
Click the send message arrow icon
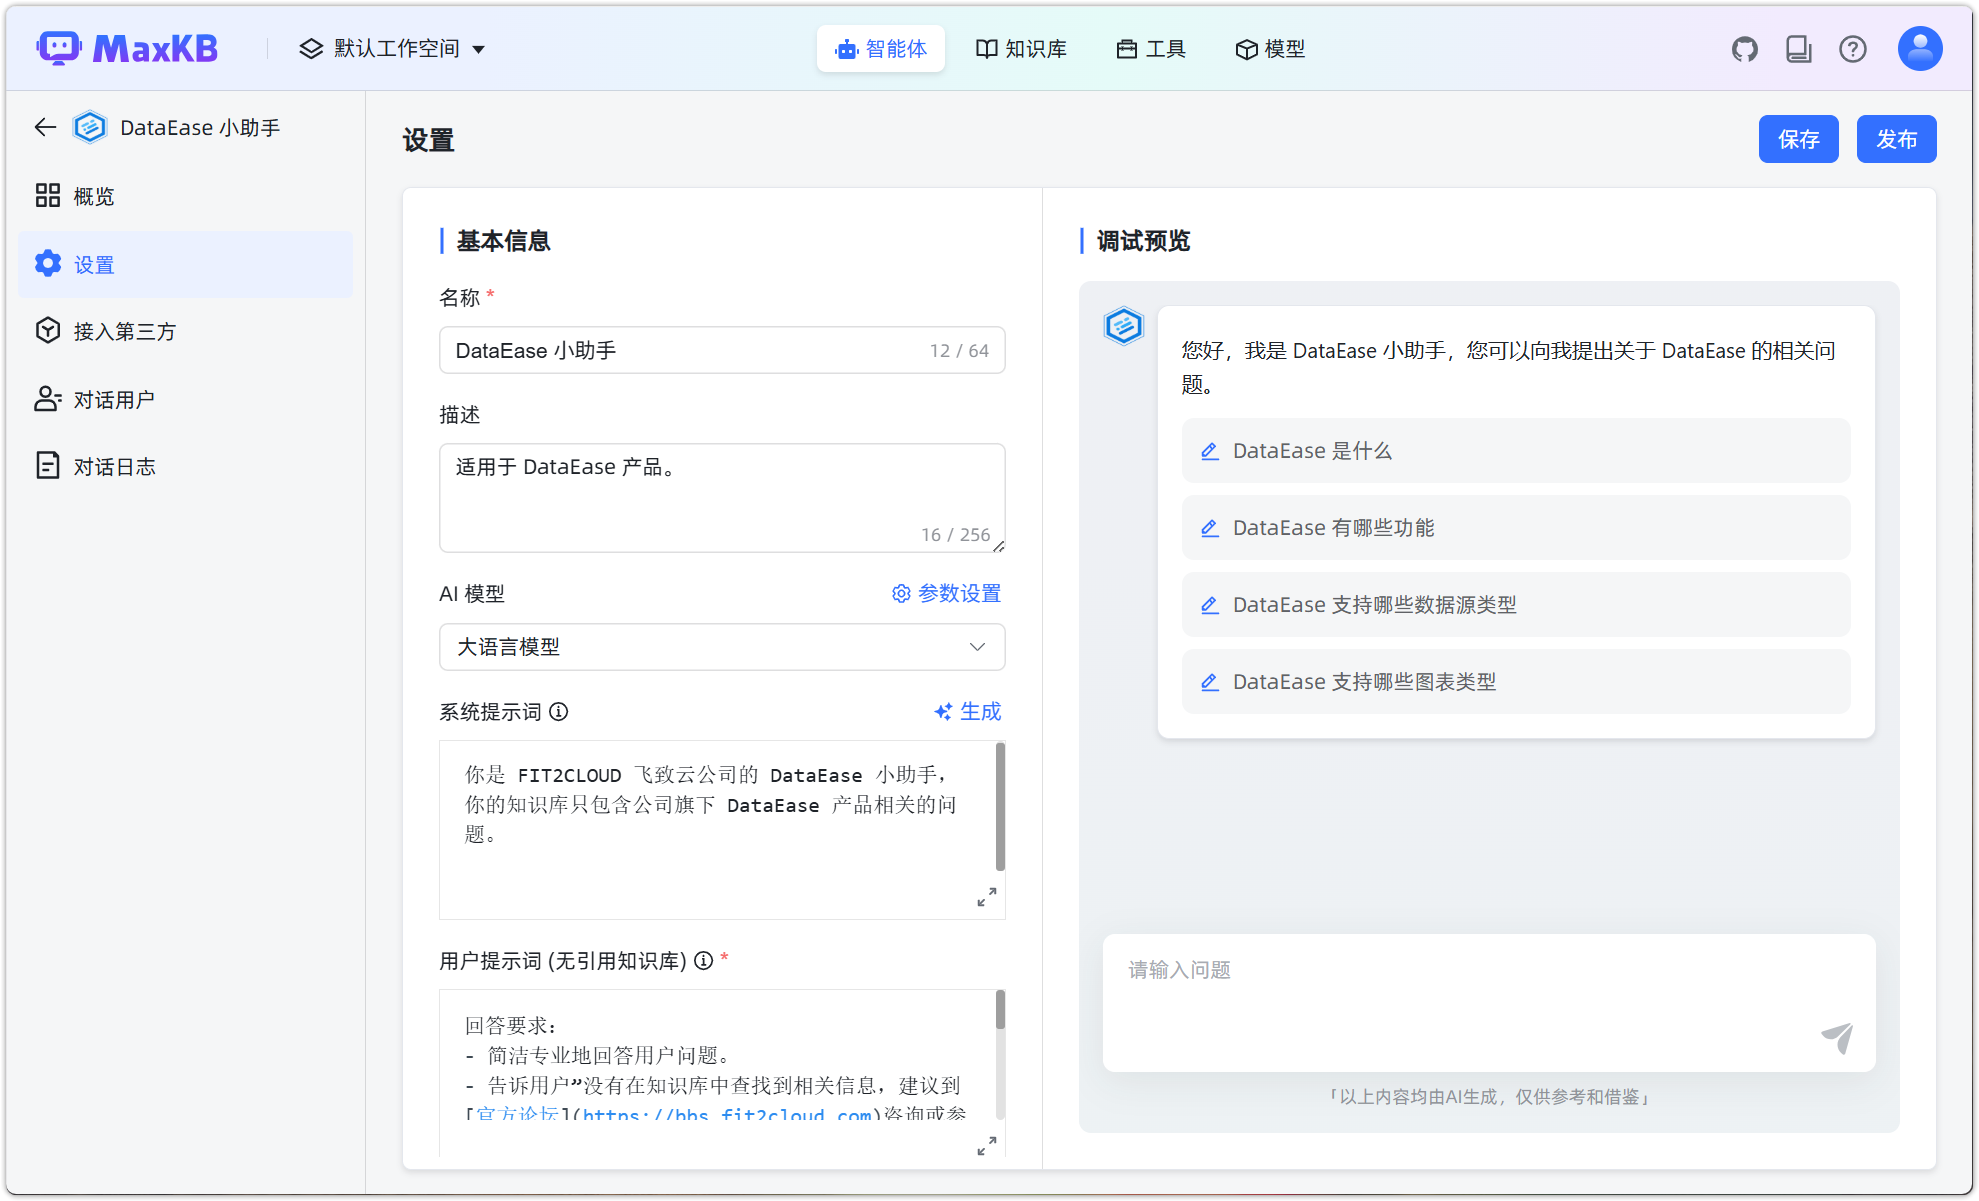(1839, 1037)
